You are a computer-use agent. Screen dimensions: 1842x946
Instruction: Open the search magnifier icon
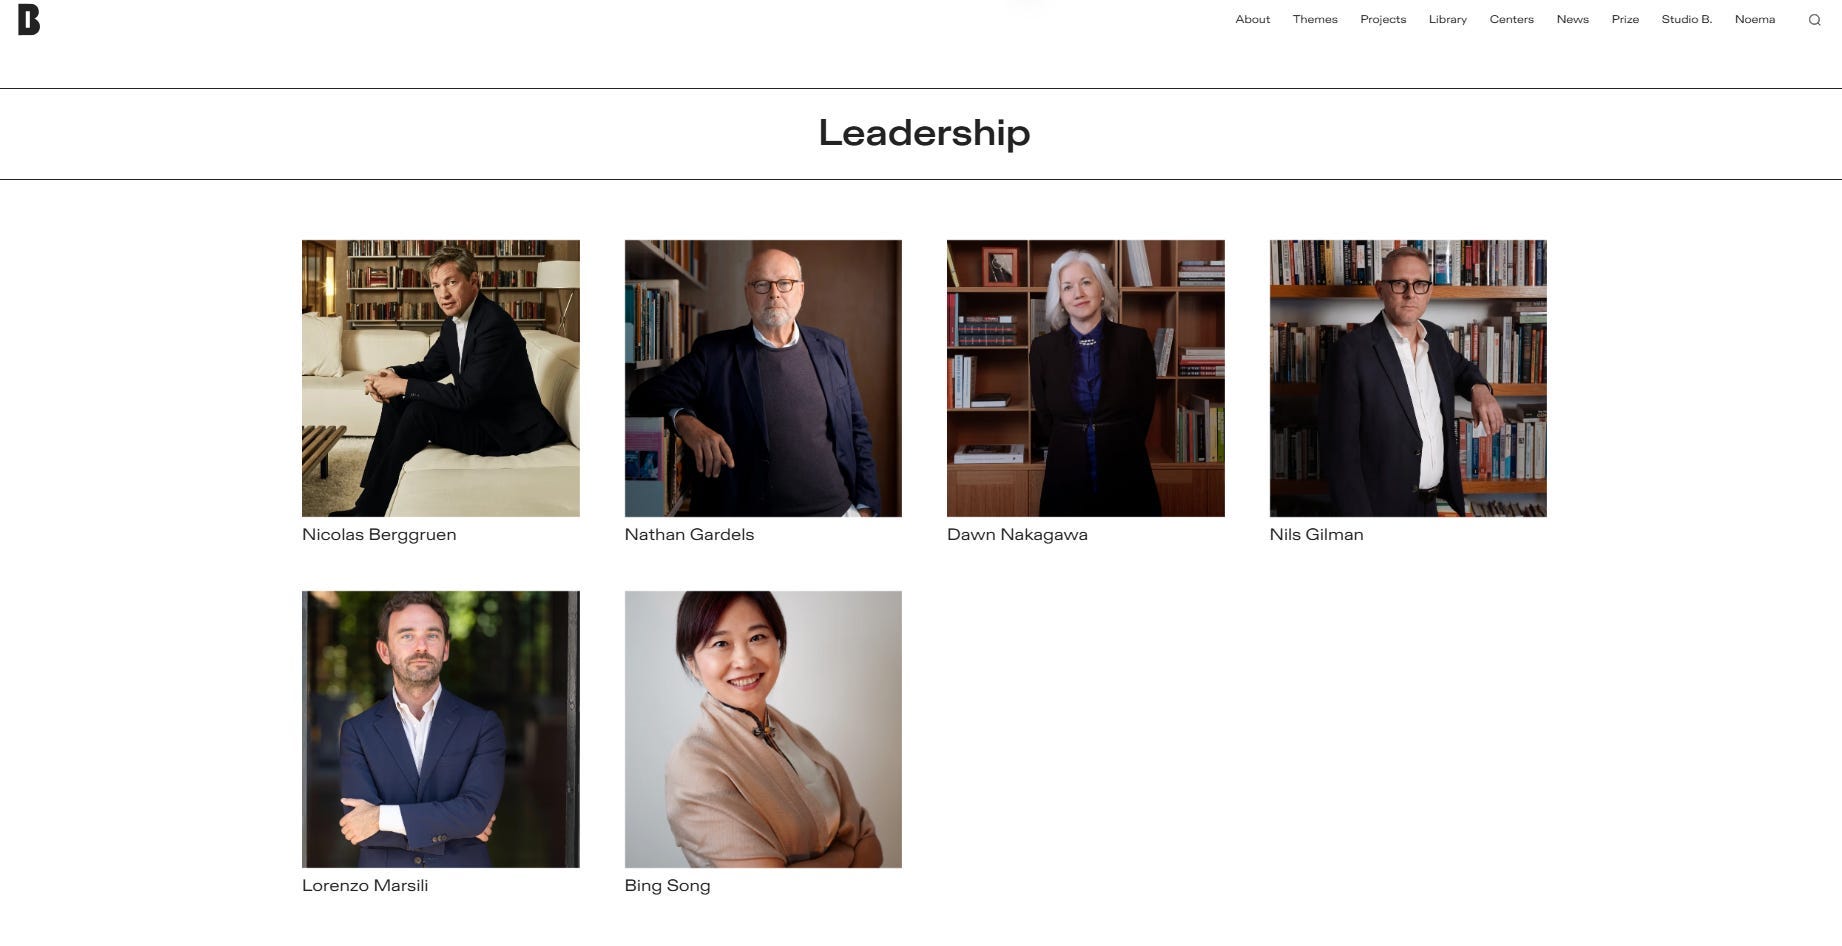coord(1814,20)
